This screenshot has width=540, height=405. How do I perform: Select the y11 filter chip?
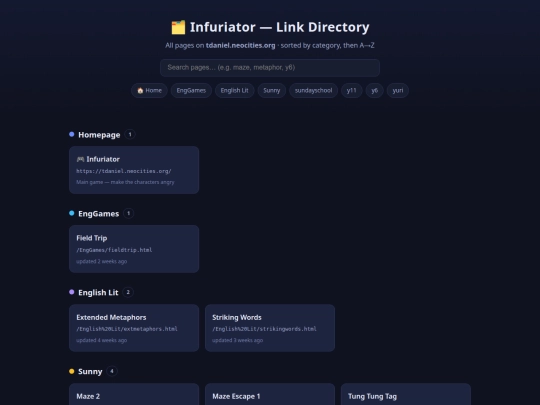pos(352,91)
